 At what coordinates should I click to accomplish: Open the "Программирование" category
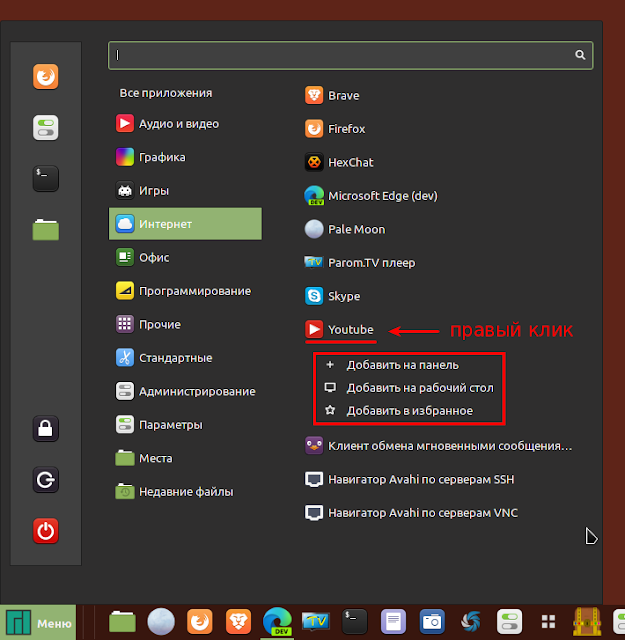click(x=185, y=291)
